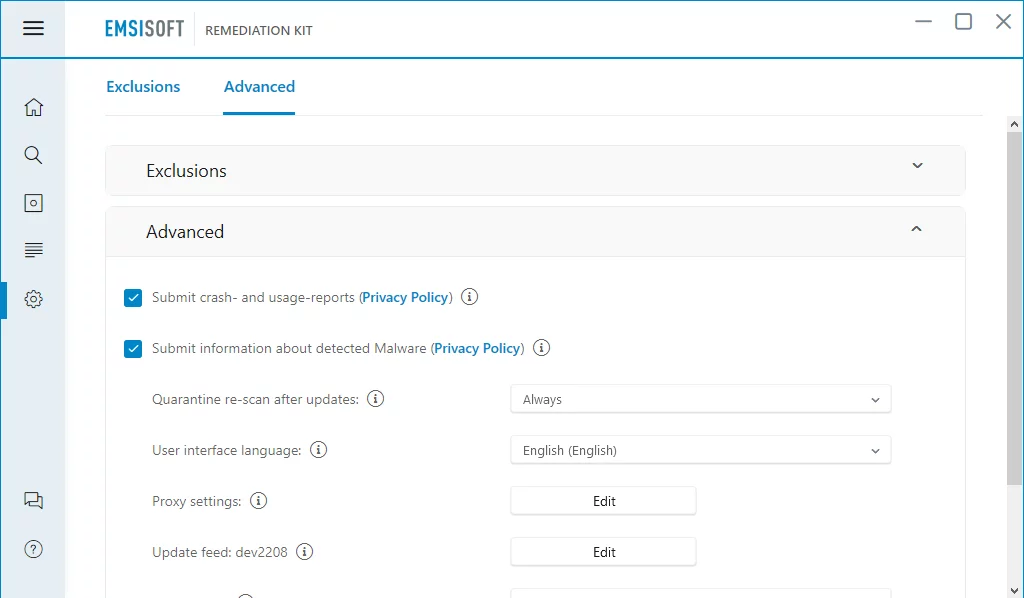Select the Advanced tab
1024x598 pixels.
pyautogui.click(x=259, y=87)
